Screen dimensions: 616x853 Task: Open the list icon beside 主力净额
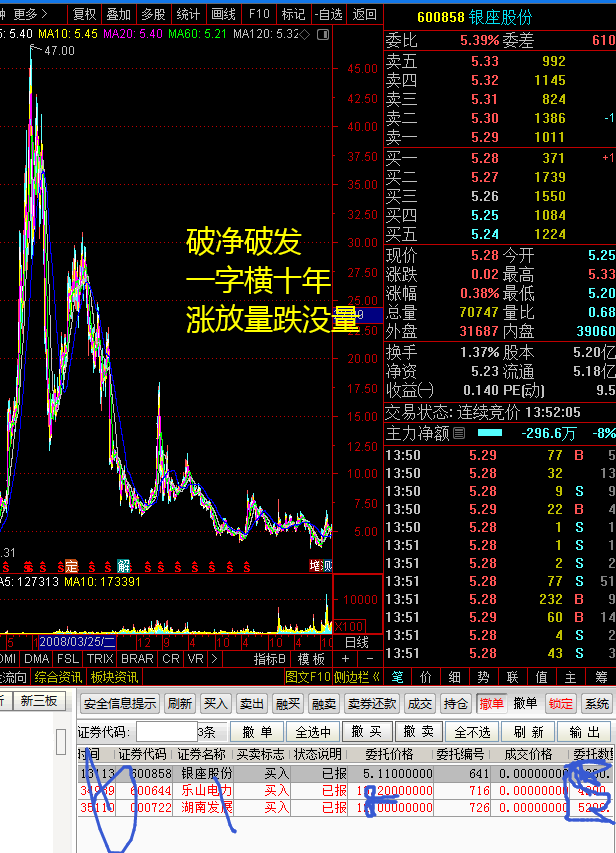point(459,433)
